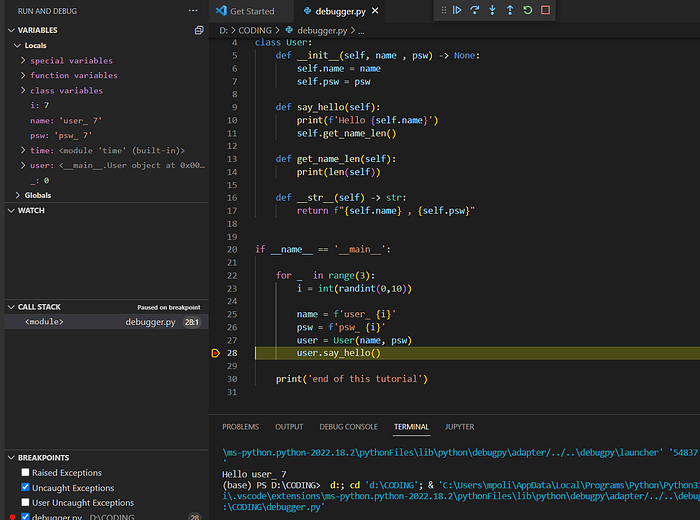Collapse the VARIABLES section
700x520 pixels.
(12, 30)
